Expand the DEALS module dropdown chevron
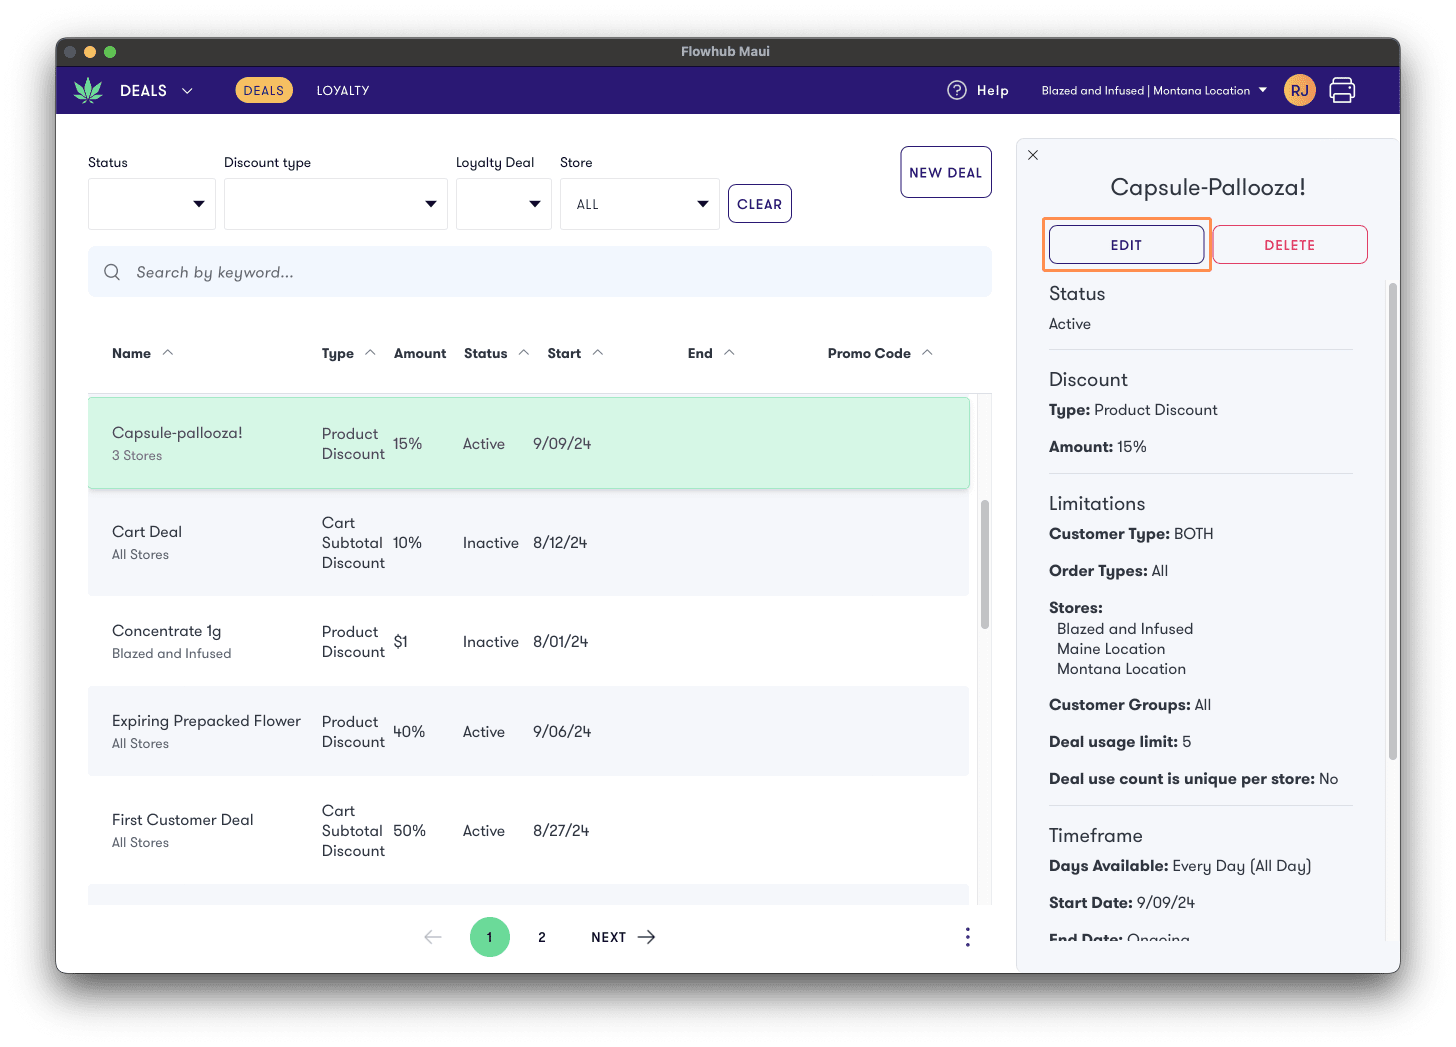Image resolution: width=1456 pixels, height=1047 pixels. pyautogui.click(x=187, y=90)
